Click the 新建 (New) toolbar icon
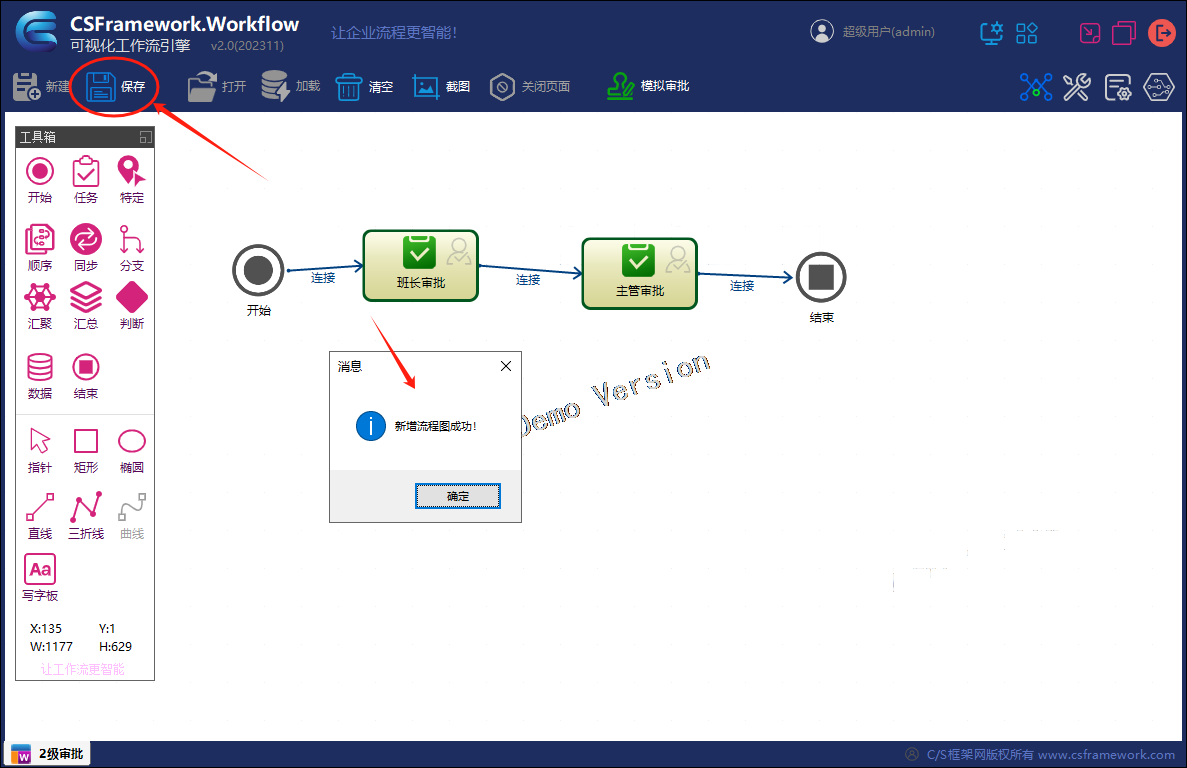This screenshot has height=768, width=1187. click(x=26, y=86)
